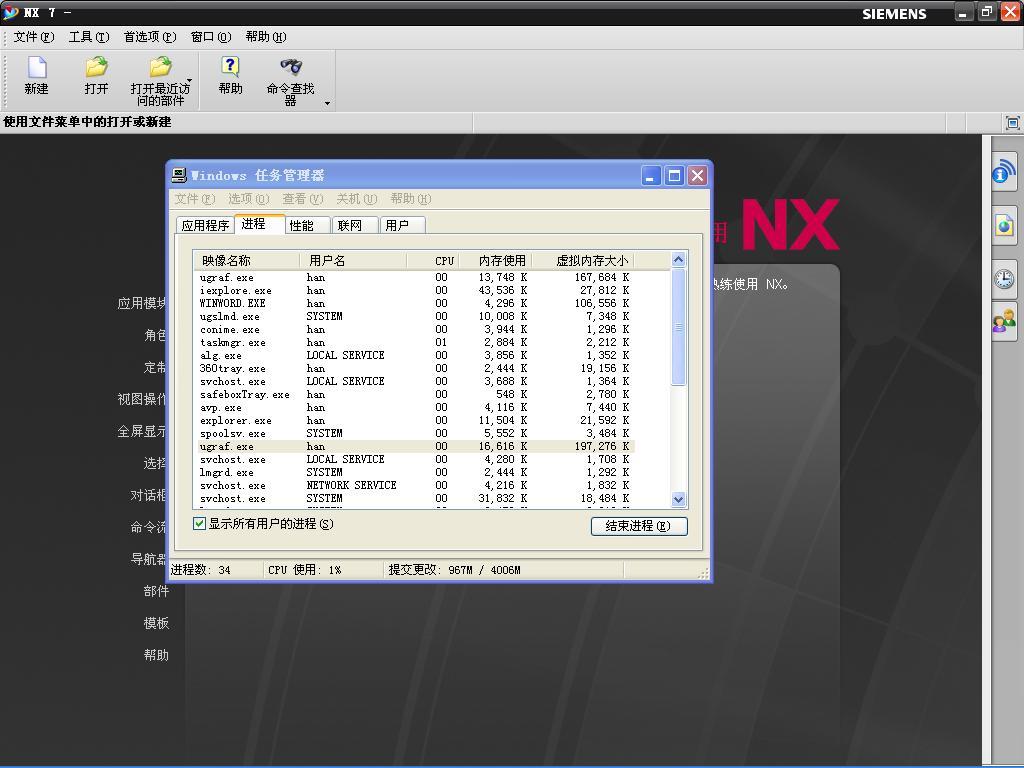Click the Help (帮助) question mark icon
The width and height of the screenshot is (1024, 768).
230,67
